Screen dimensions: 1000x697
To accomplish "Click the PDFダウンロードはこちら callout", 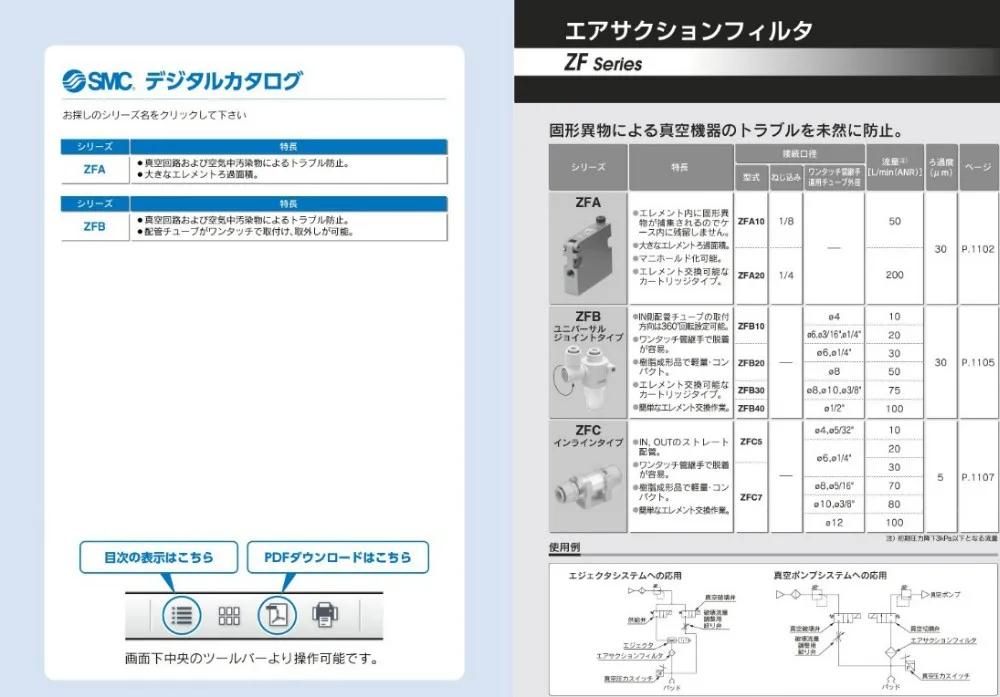I will pyautogui.click(x=338, y=557).
